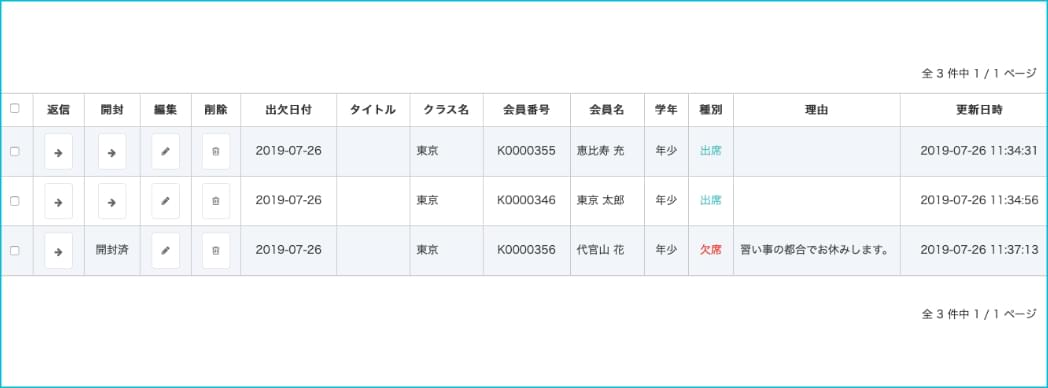This screenshot has width=1048, height=388.
Task: Click the 更新日時 column header
Action: click(x=978, y=110)
